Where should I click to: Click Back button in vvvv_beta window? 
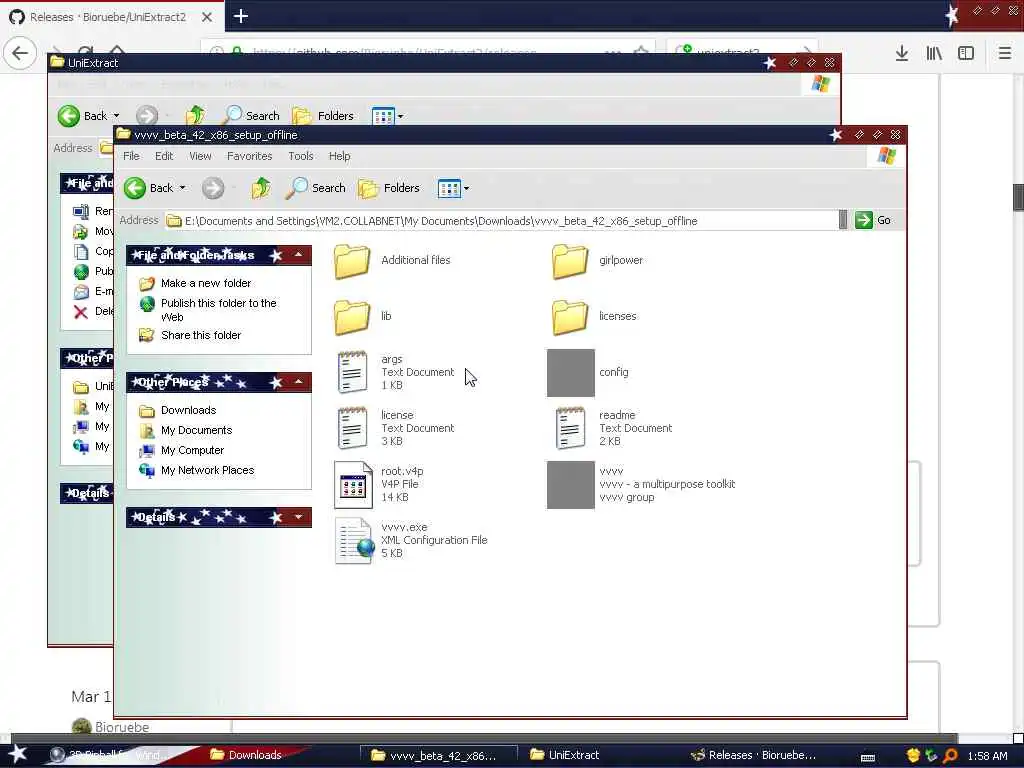click(x=149, y=188)
